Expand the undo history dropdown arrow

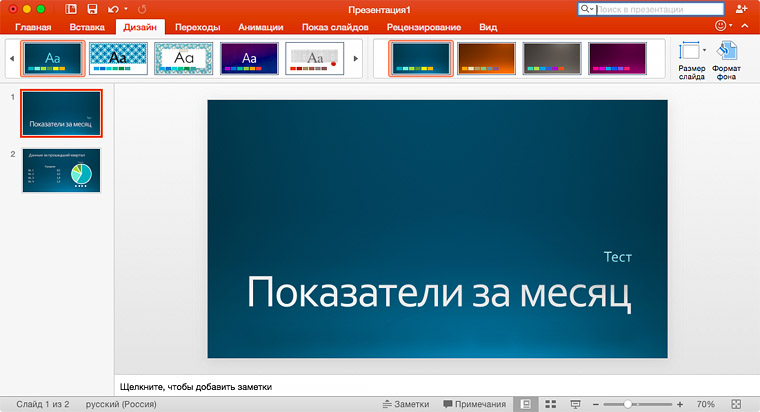[x=124, y=8]
